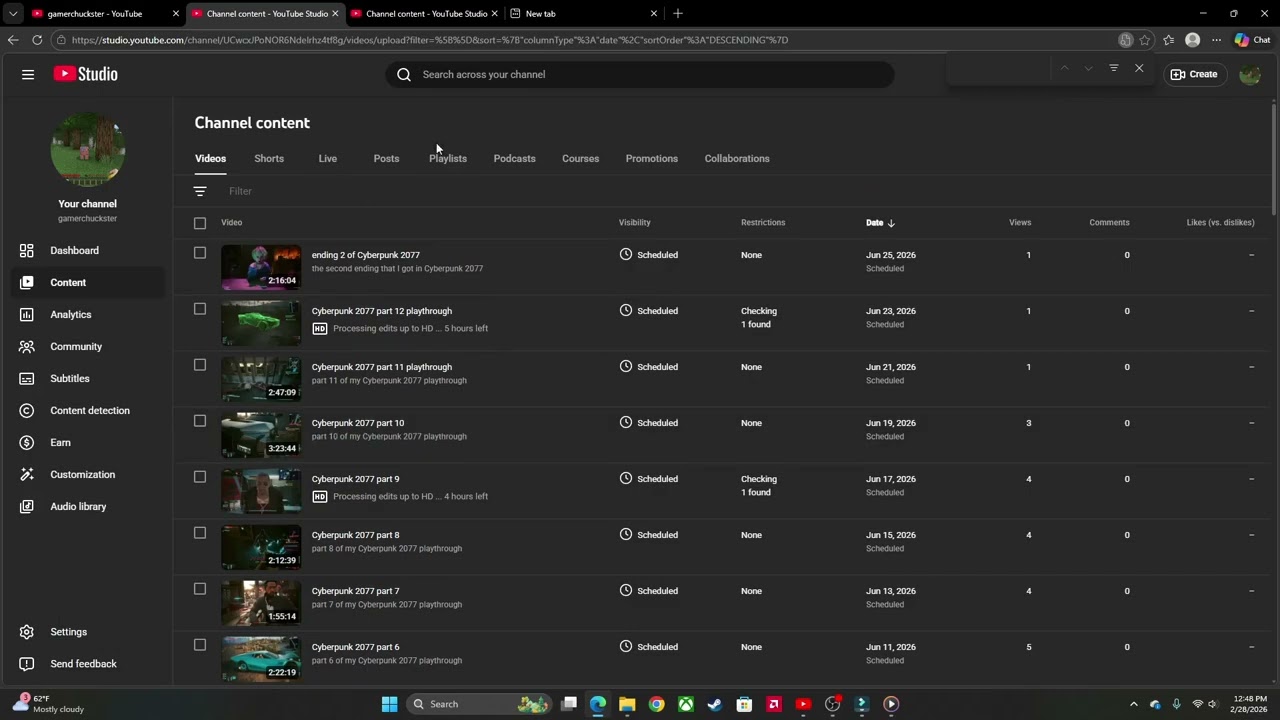Click the Create button
This screenshot has height=720, width=1280.
[x=1194, y=74]
